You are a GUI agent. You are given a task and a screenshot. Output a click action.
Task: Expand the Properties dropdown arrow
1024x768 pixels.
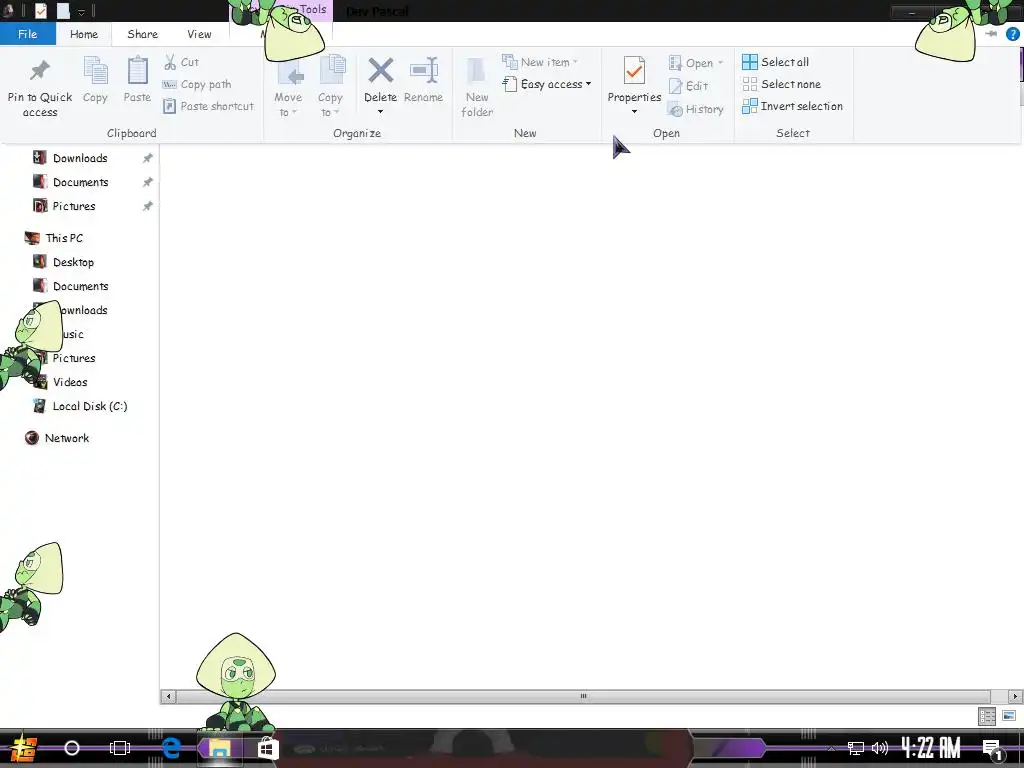tap(634, 112)
